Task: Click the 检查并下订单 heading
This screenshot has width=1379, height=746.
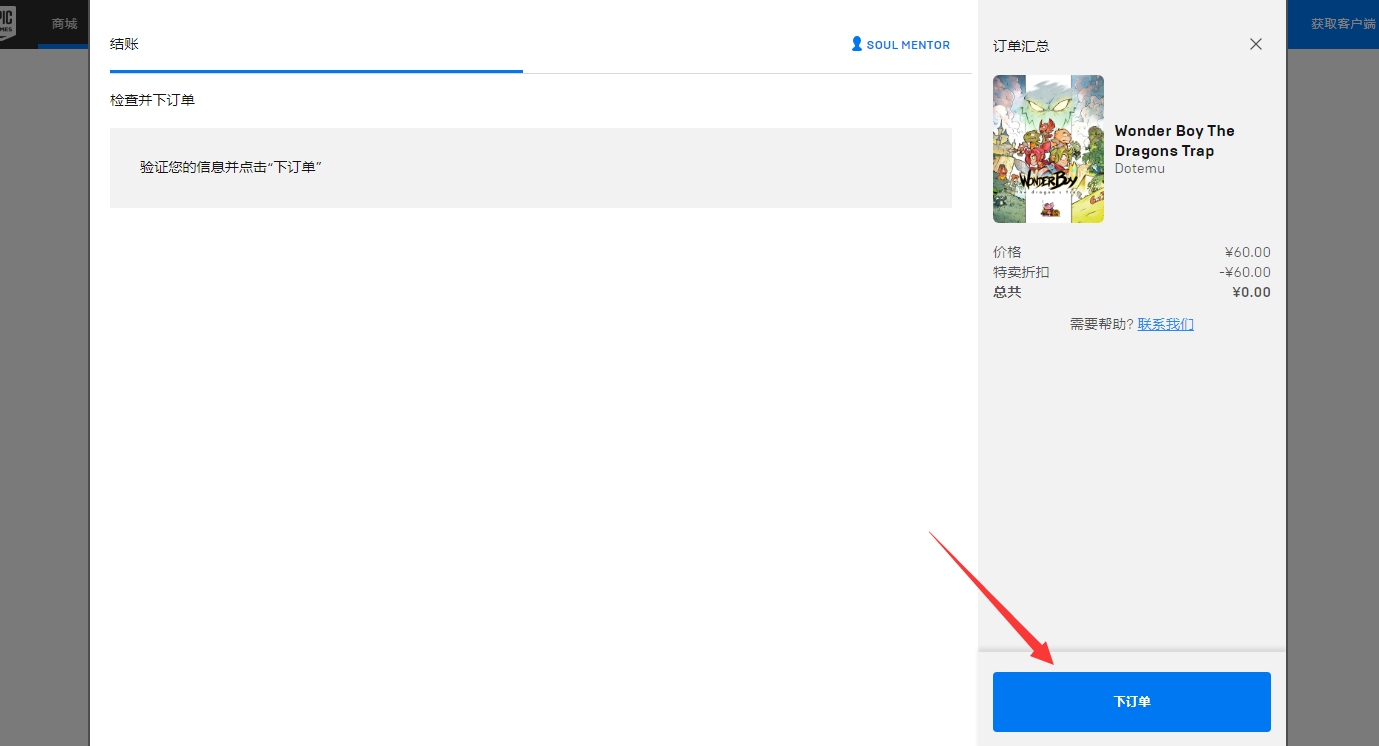Action: pyautogui.click(x=152, y=100)
